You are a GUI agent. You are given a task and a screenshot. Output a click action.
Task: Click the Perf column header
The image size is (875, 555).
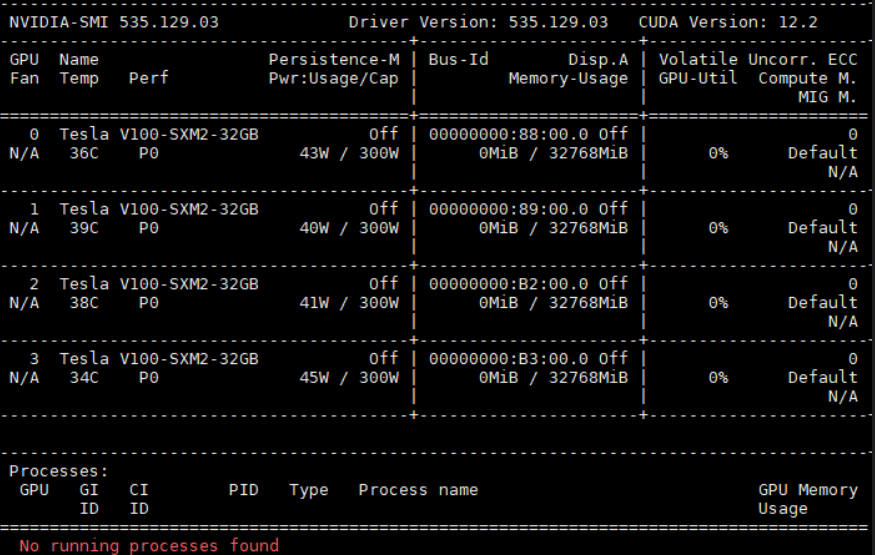coord(148,79)
